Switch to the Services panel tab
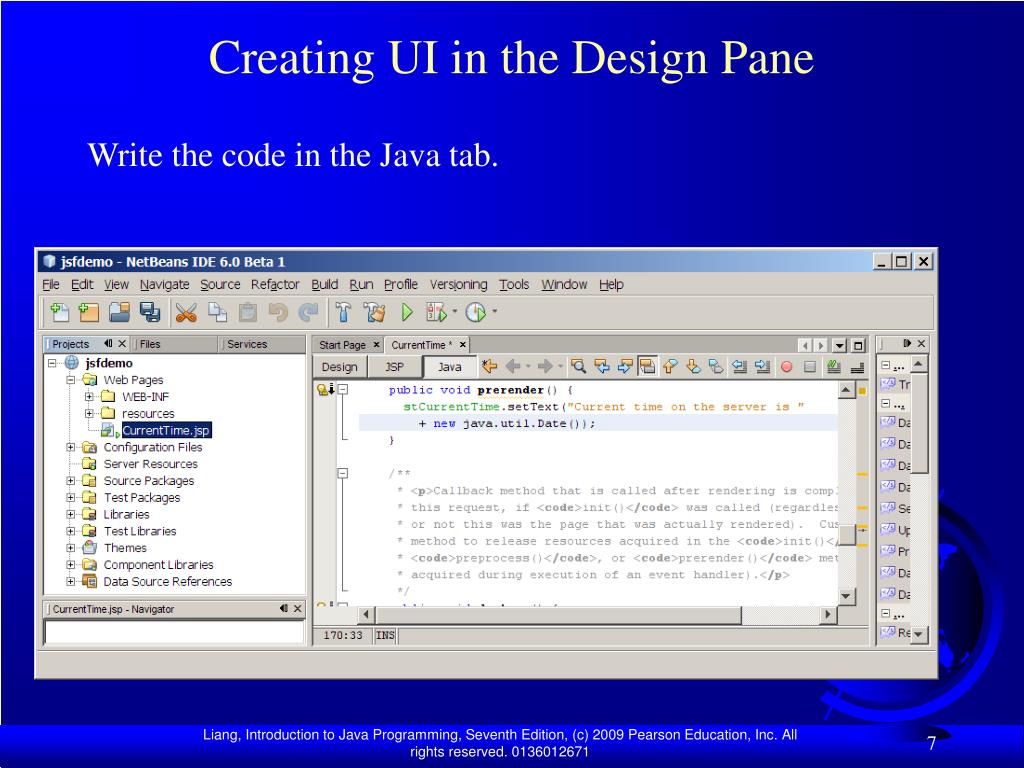This screenshot has width=1024, height=768. coord(247,344)
